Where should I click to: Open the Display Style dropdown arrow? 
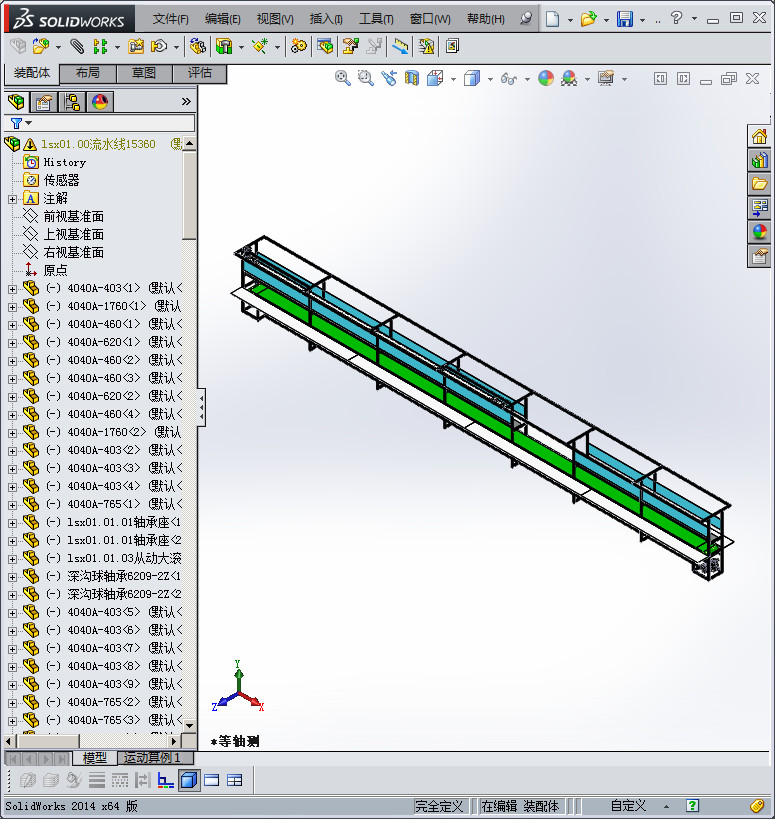[490, 79]
